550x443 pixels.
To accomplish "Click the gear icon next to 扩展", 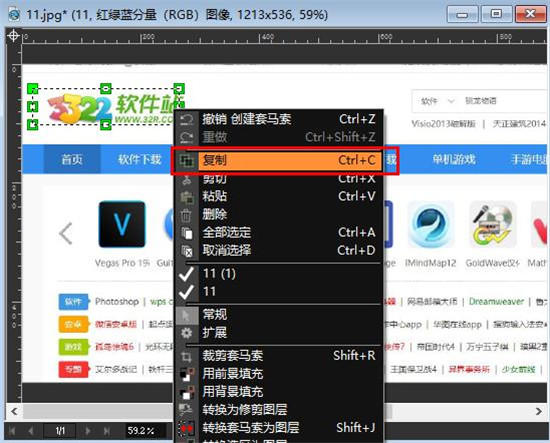I will pyautogui.click(x=186, y=333).
